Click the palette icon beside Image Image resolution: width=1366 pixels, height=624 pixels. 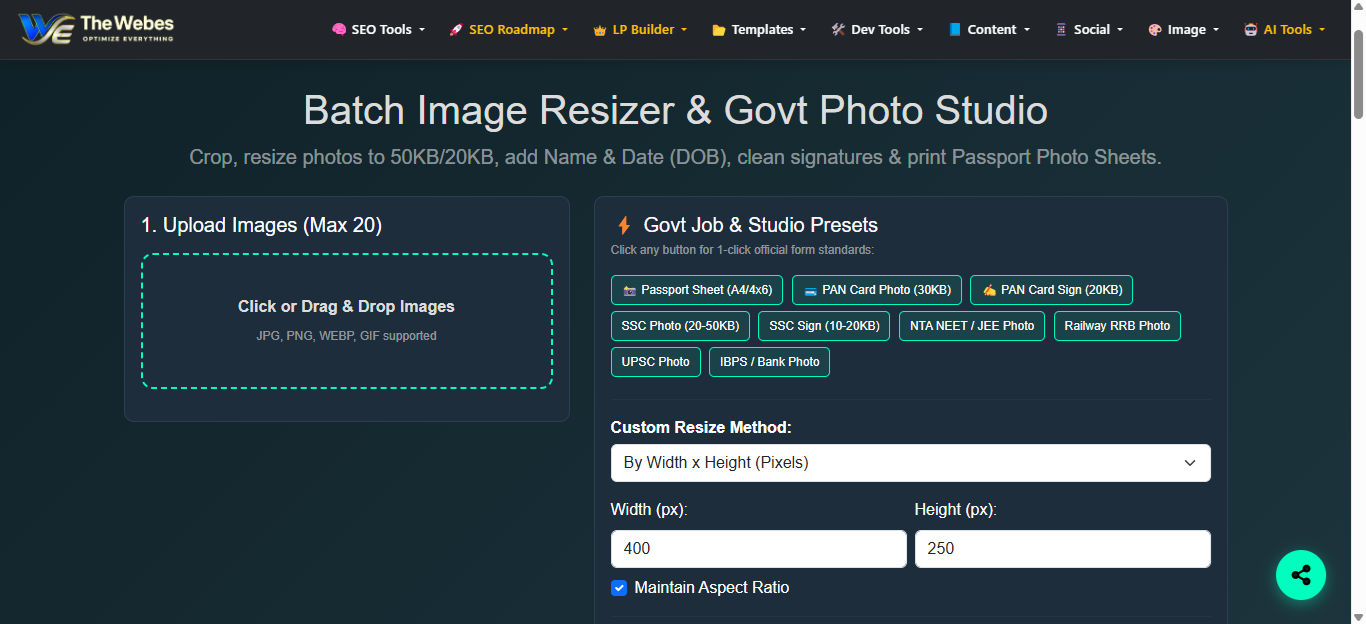1155,30
